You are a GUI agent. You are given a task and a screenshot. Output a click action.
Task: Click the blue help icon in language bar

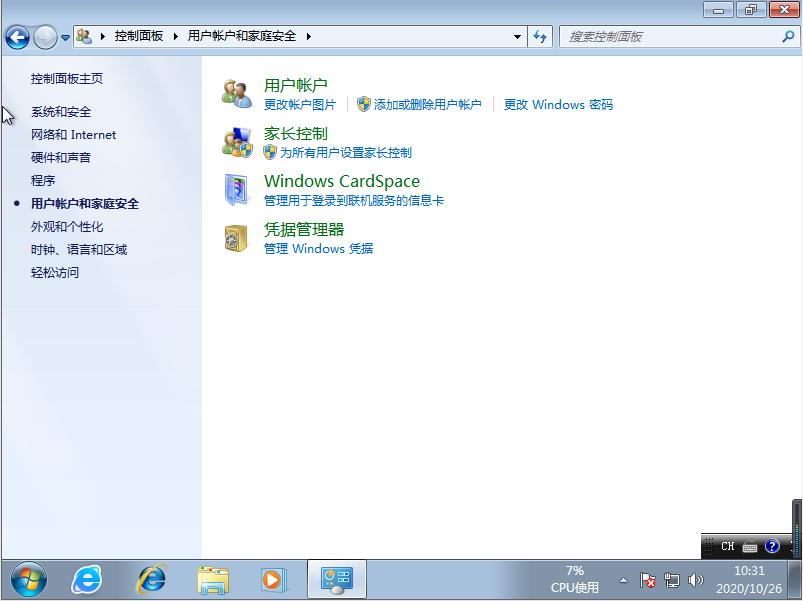[x=770, y=547]
